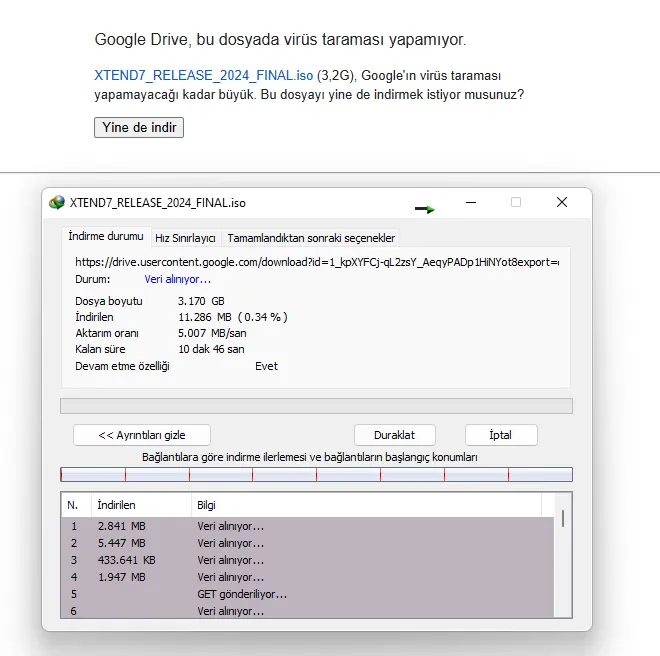Open the XTEND7_RELEASE_2024_FINAL.iso link on the Drive page
660x656 pixels.
pos(204,75)
